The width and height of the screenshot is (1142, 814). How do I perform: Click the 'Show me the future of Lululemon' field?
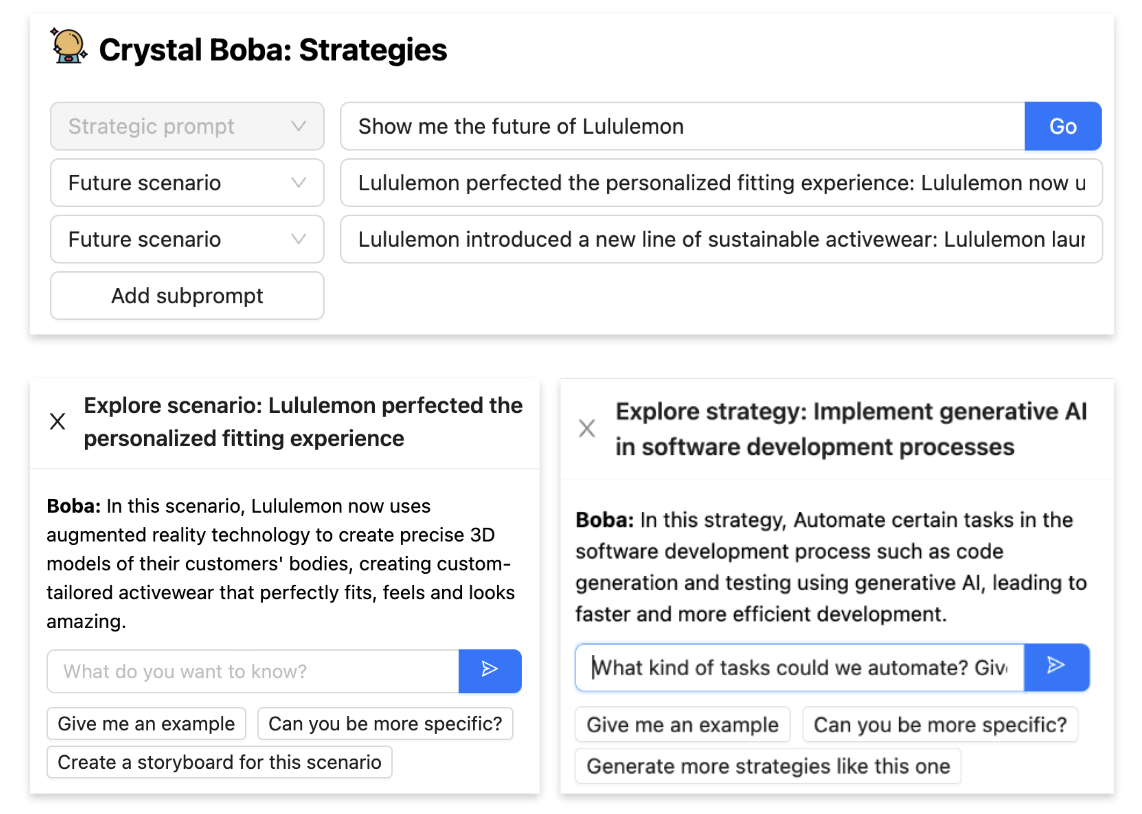pos(682,127)
